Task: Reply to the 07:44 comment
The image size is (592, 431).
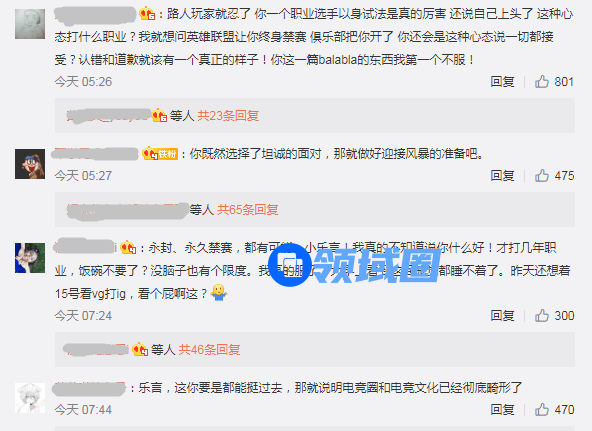Action: coord(502,409)
